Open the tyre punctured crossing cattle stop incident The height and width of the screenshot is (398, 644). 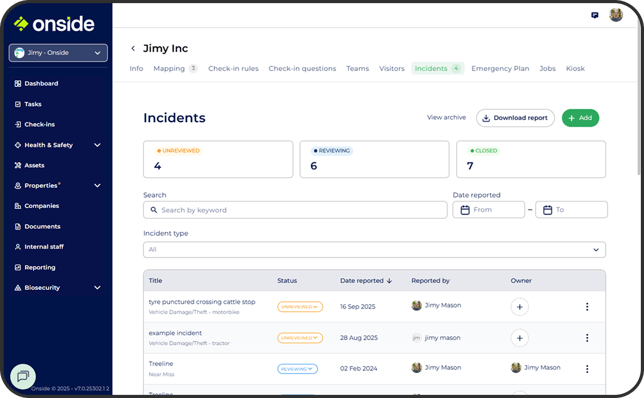tap(202, 302)
